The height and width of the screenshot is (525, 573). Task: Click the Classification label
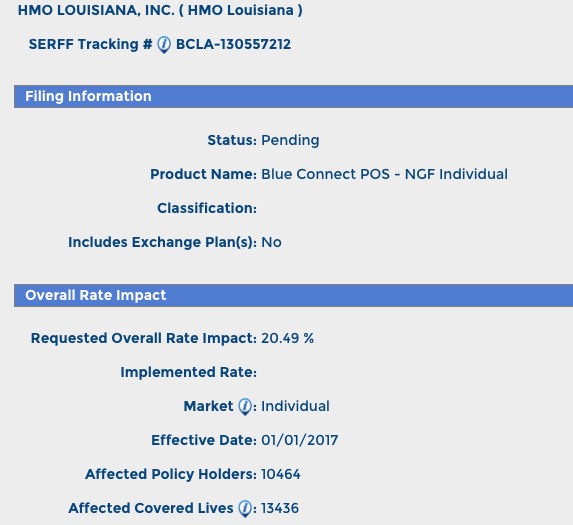pos(207,208)
